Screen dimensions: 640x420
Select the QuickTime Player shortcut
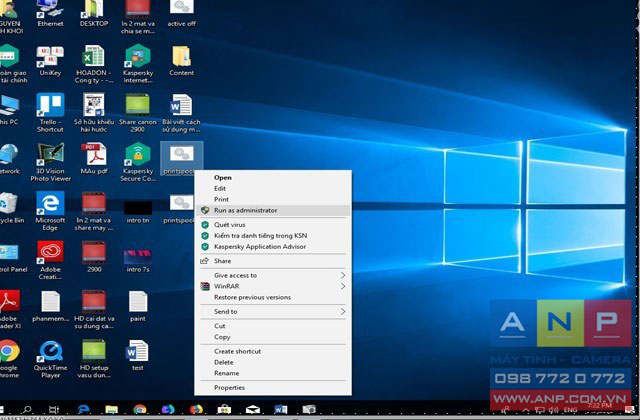tap(50, 359)
